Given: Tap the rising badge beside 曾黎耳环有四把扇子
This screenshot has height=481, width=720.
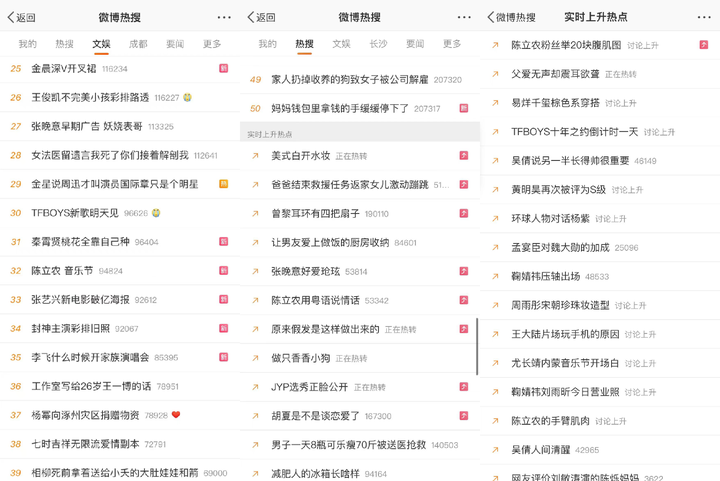Looking at the screenshot, I should click(464, 213).
